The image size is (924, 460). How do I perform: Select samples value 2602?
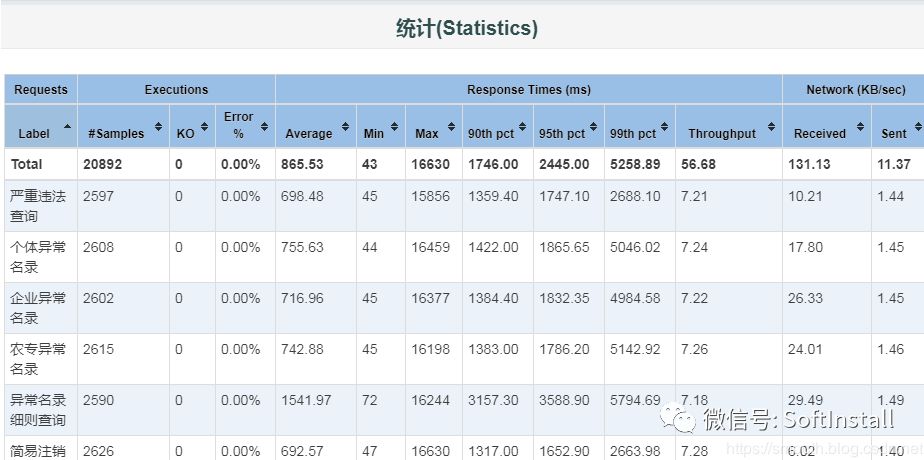pyautogui.click(x=98, y=299)
